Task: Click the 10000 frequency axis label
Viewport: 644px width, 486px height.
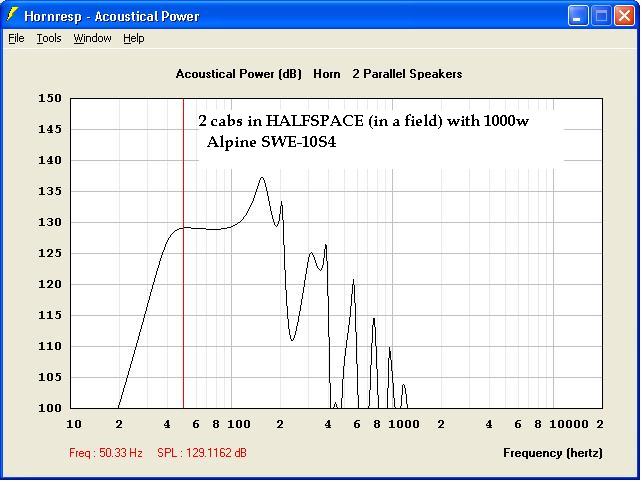Action: [x=568, y=424]
